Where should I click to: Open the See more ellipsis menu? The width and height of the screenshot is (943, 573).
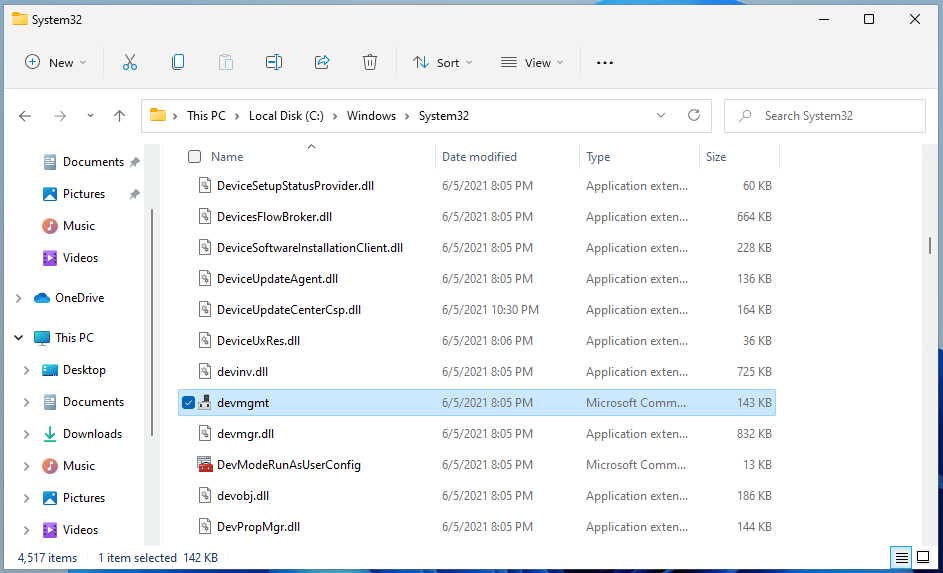click(x=604, y=62)
